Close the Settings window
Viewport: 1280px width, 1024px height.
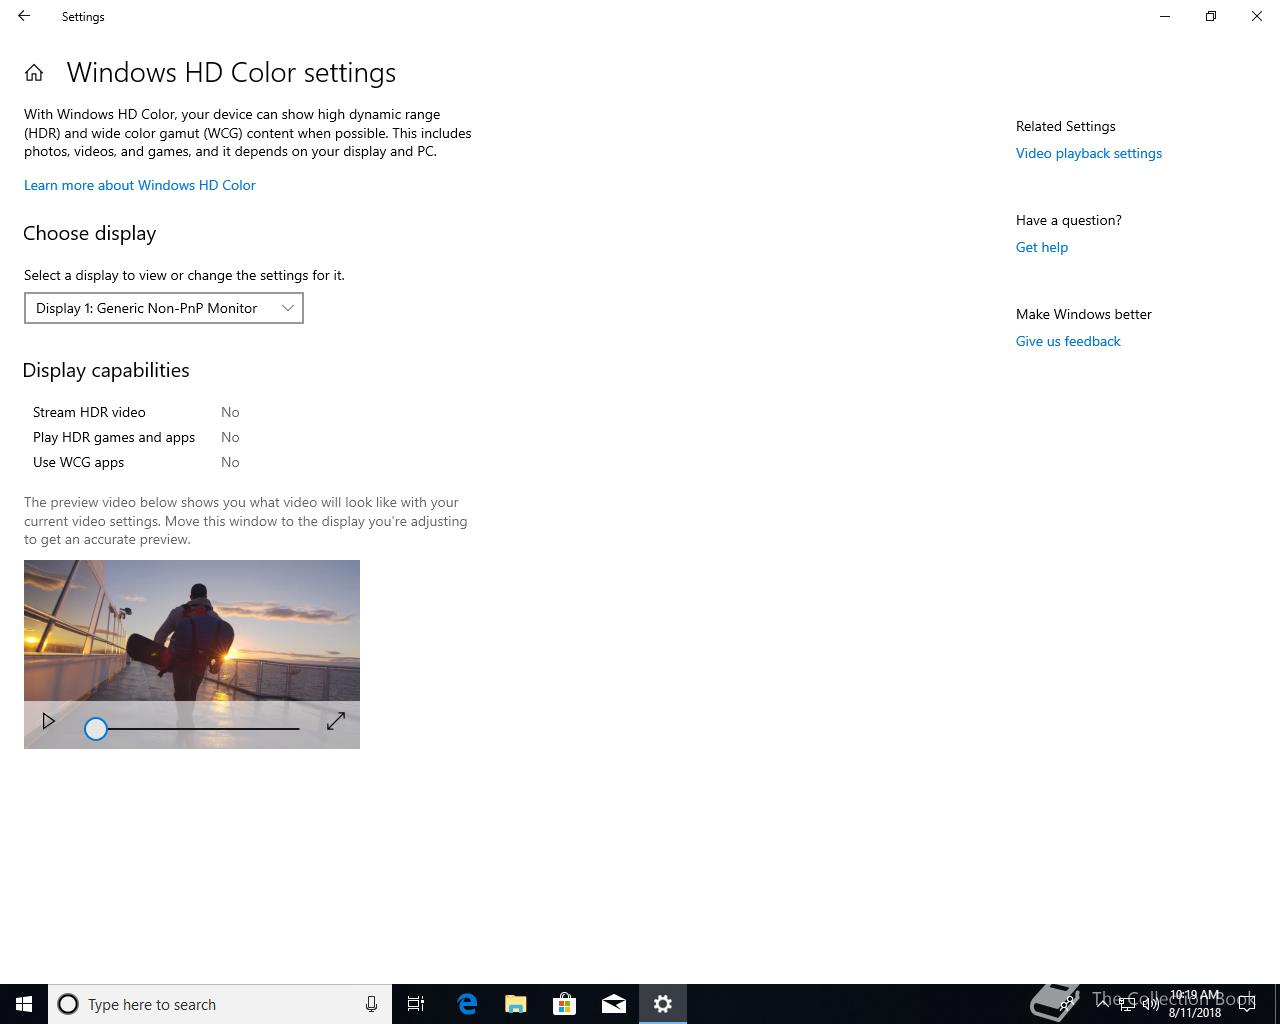tap(1257, 16)
